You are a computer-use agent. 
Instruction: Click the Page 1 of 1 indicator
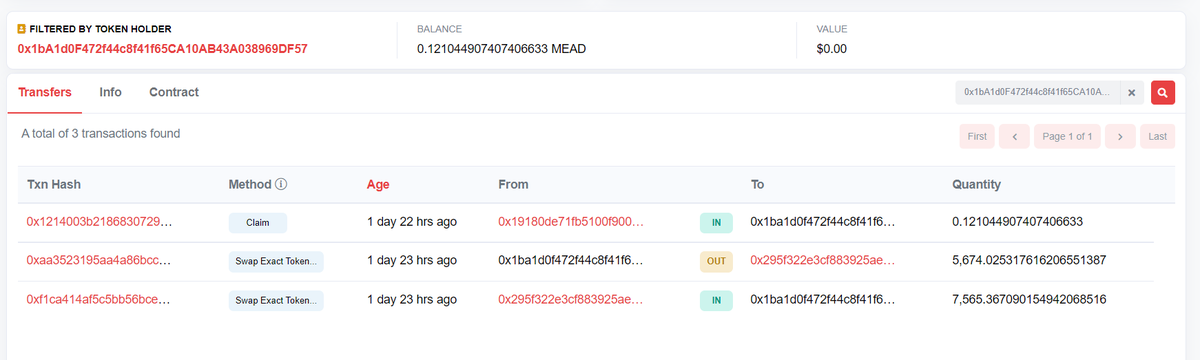1067,136
